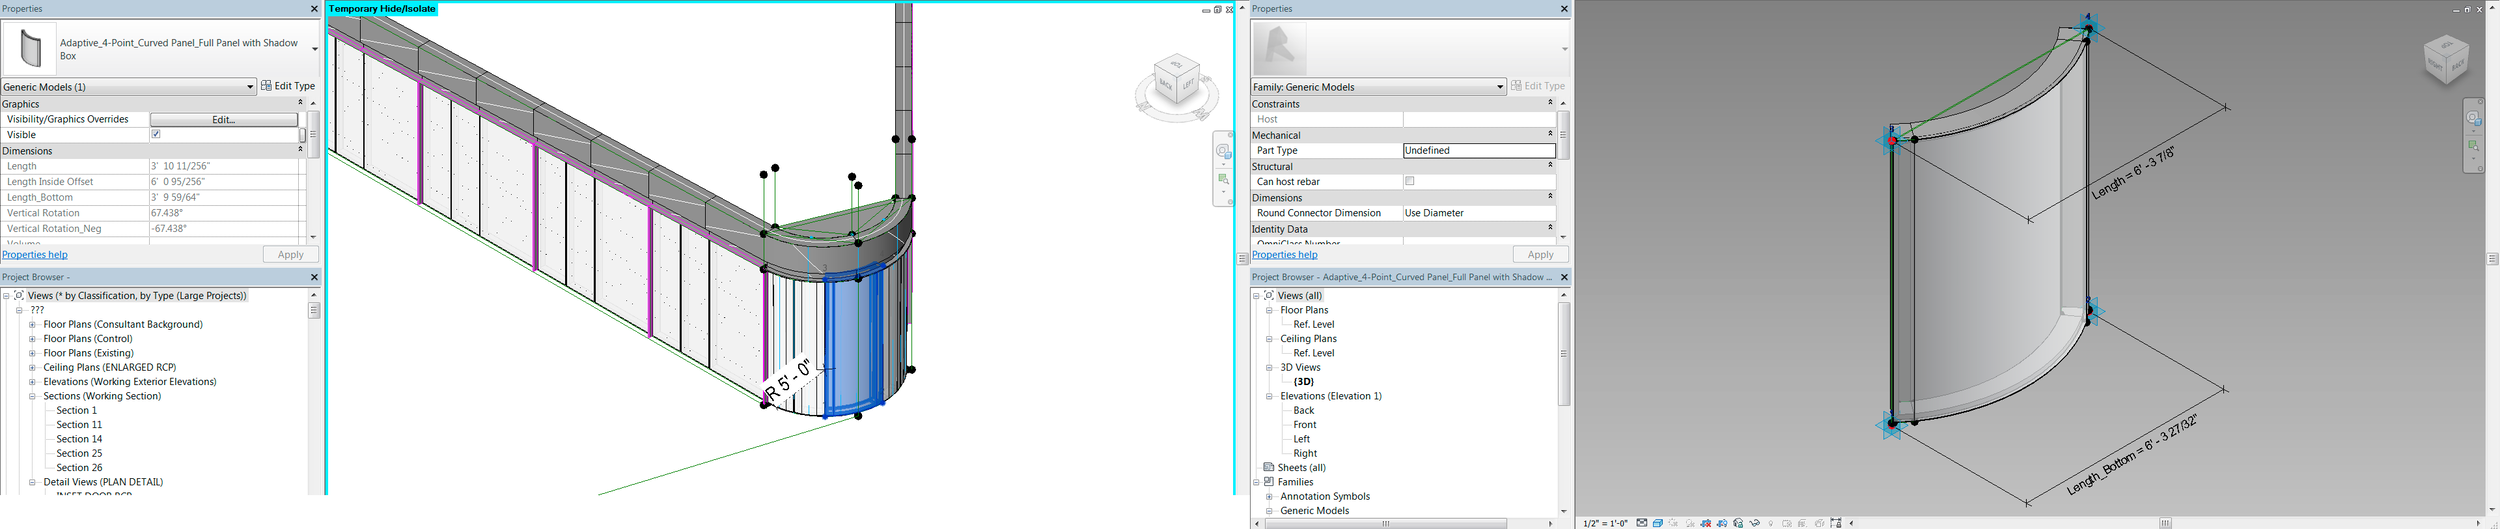Click right Project Browser horizontal scrollbar thumb
The width and height of the screenshot is (2500, 529).
coord(1386,523)
